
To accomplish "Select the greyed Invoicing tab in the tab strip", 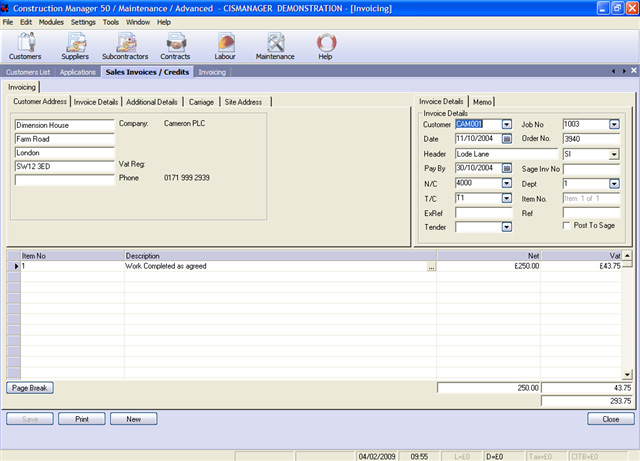I will coord(212,72).
